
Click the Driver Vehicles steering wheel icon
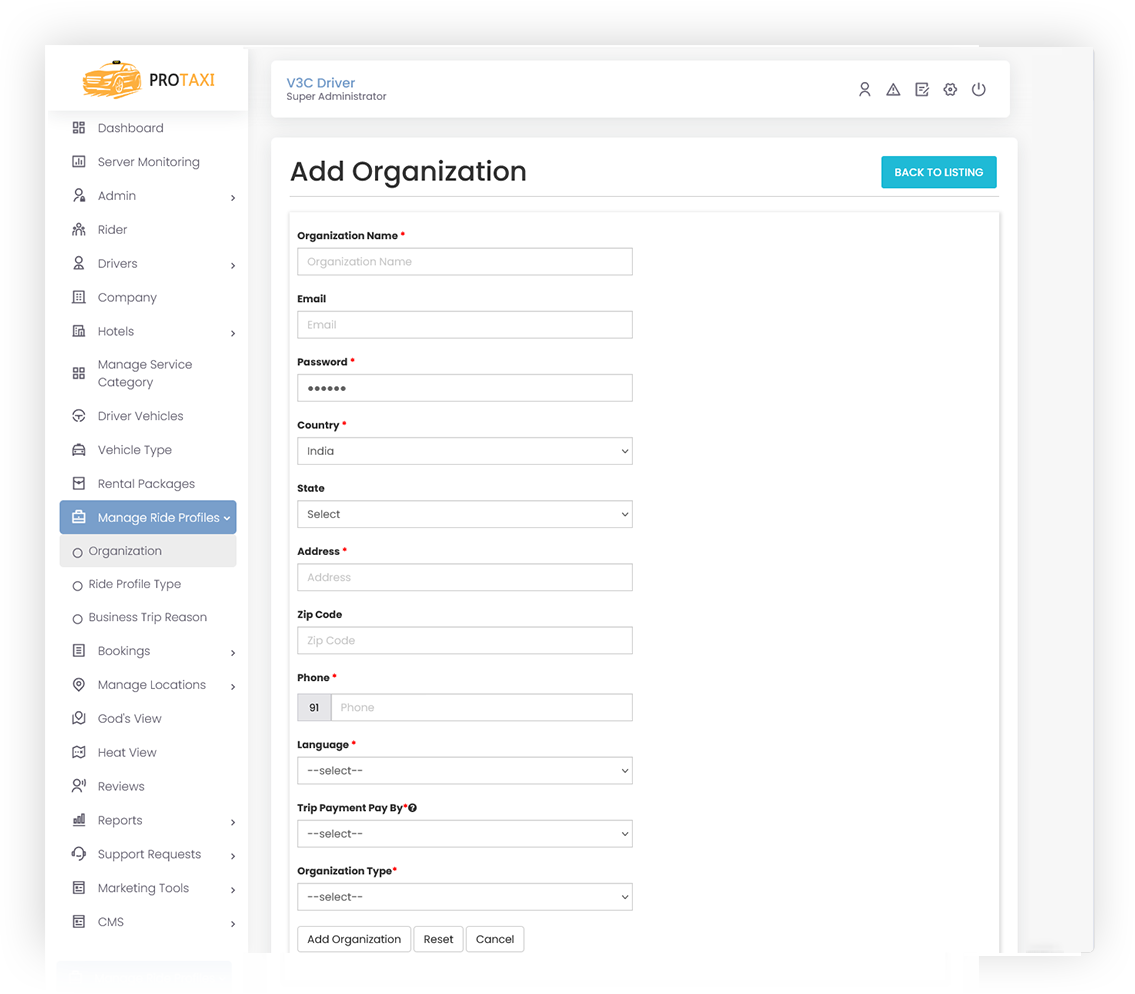coord(79,416)
